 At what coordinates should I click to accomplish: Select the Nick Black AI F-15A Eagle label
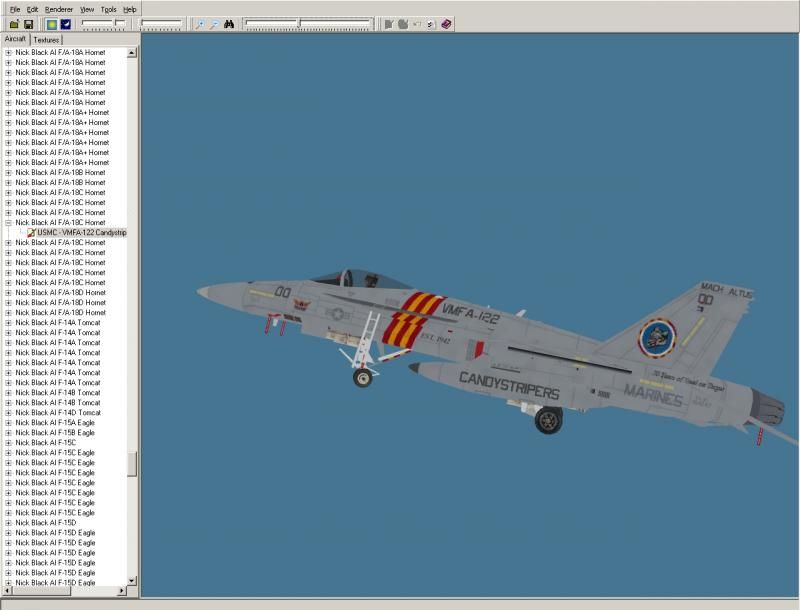click(x=55, y=423)
